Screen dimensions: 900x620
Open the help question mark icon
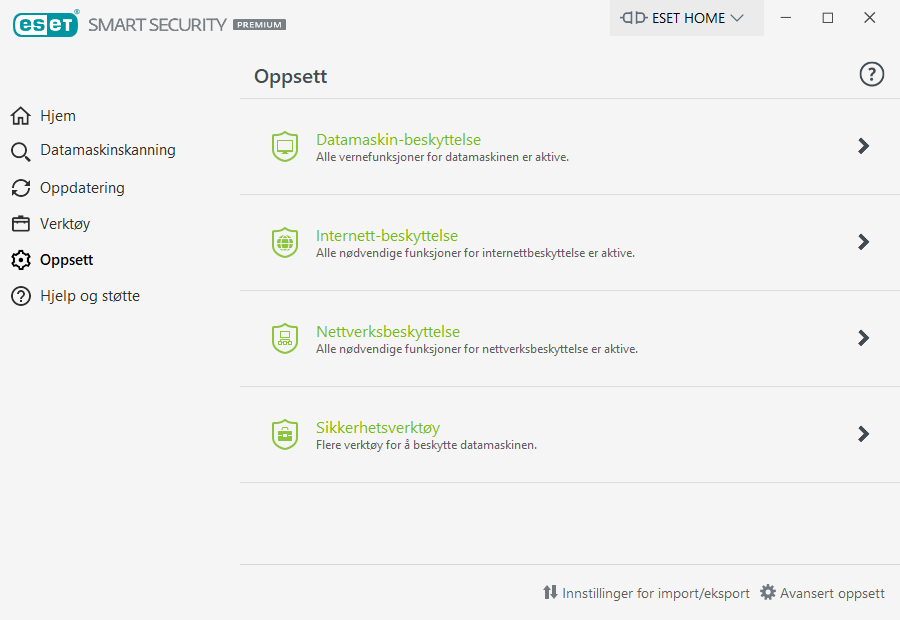coord(871,74)
